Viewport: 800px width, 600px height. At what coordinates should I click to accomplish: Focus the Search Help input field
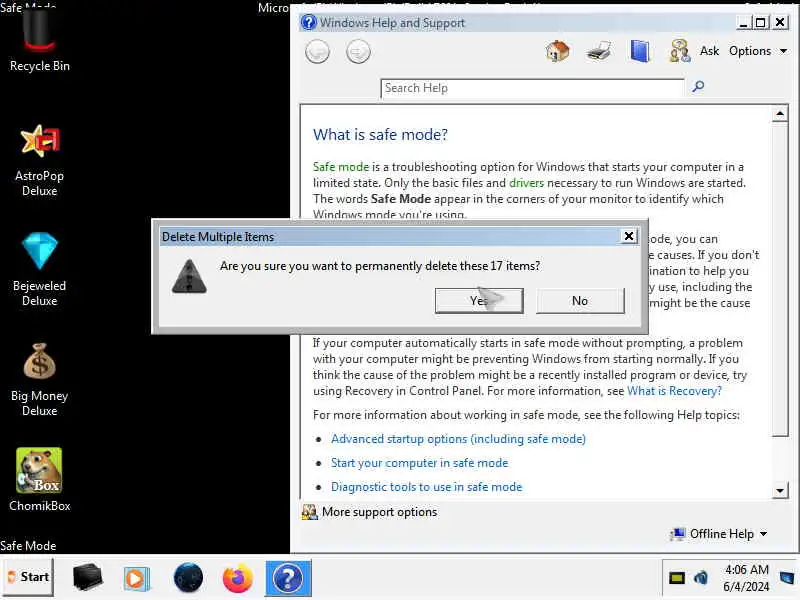[x=532, y=88]
